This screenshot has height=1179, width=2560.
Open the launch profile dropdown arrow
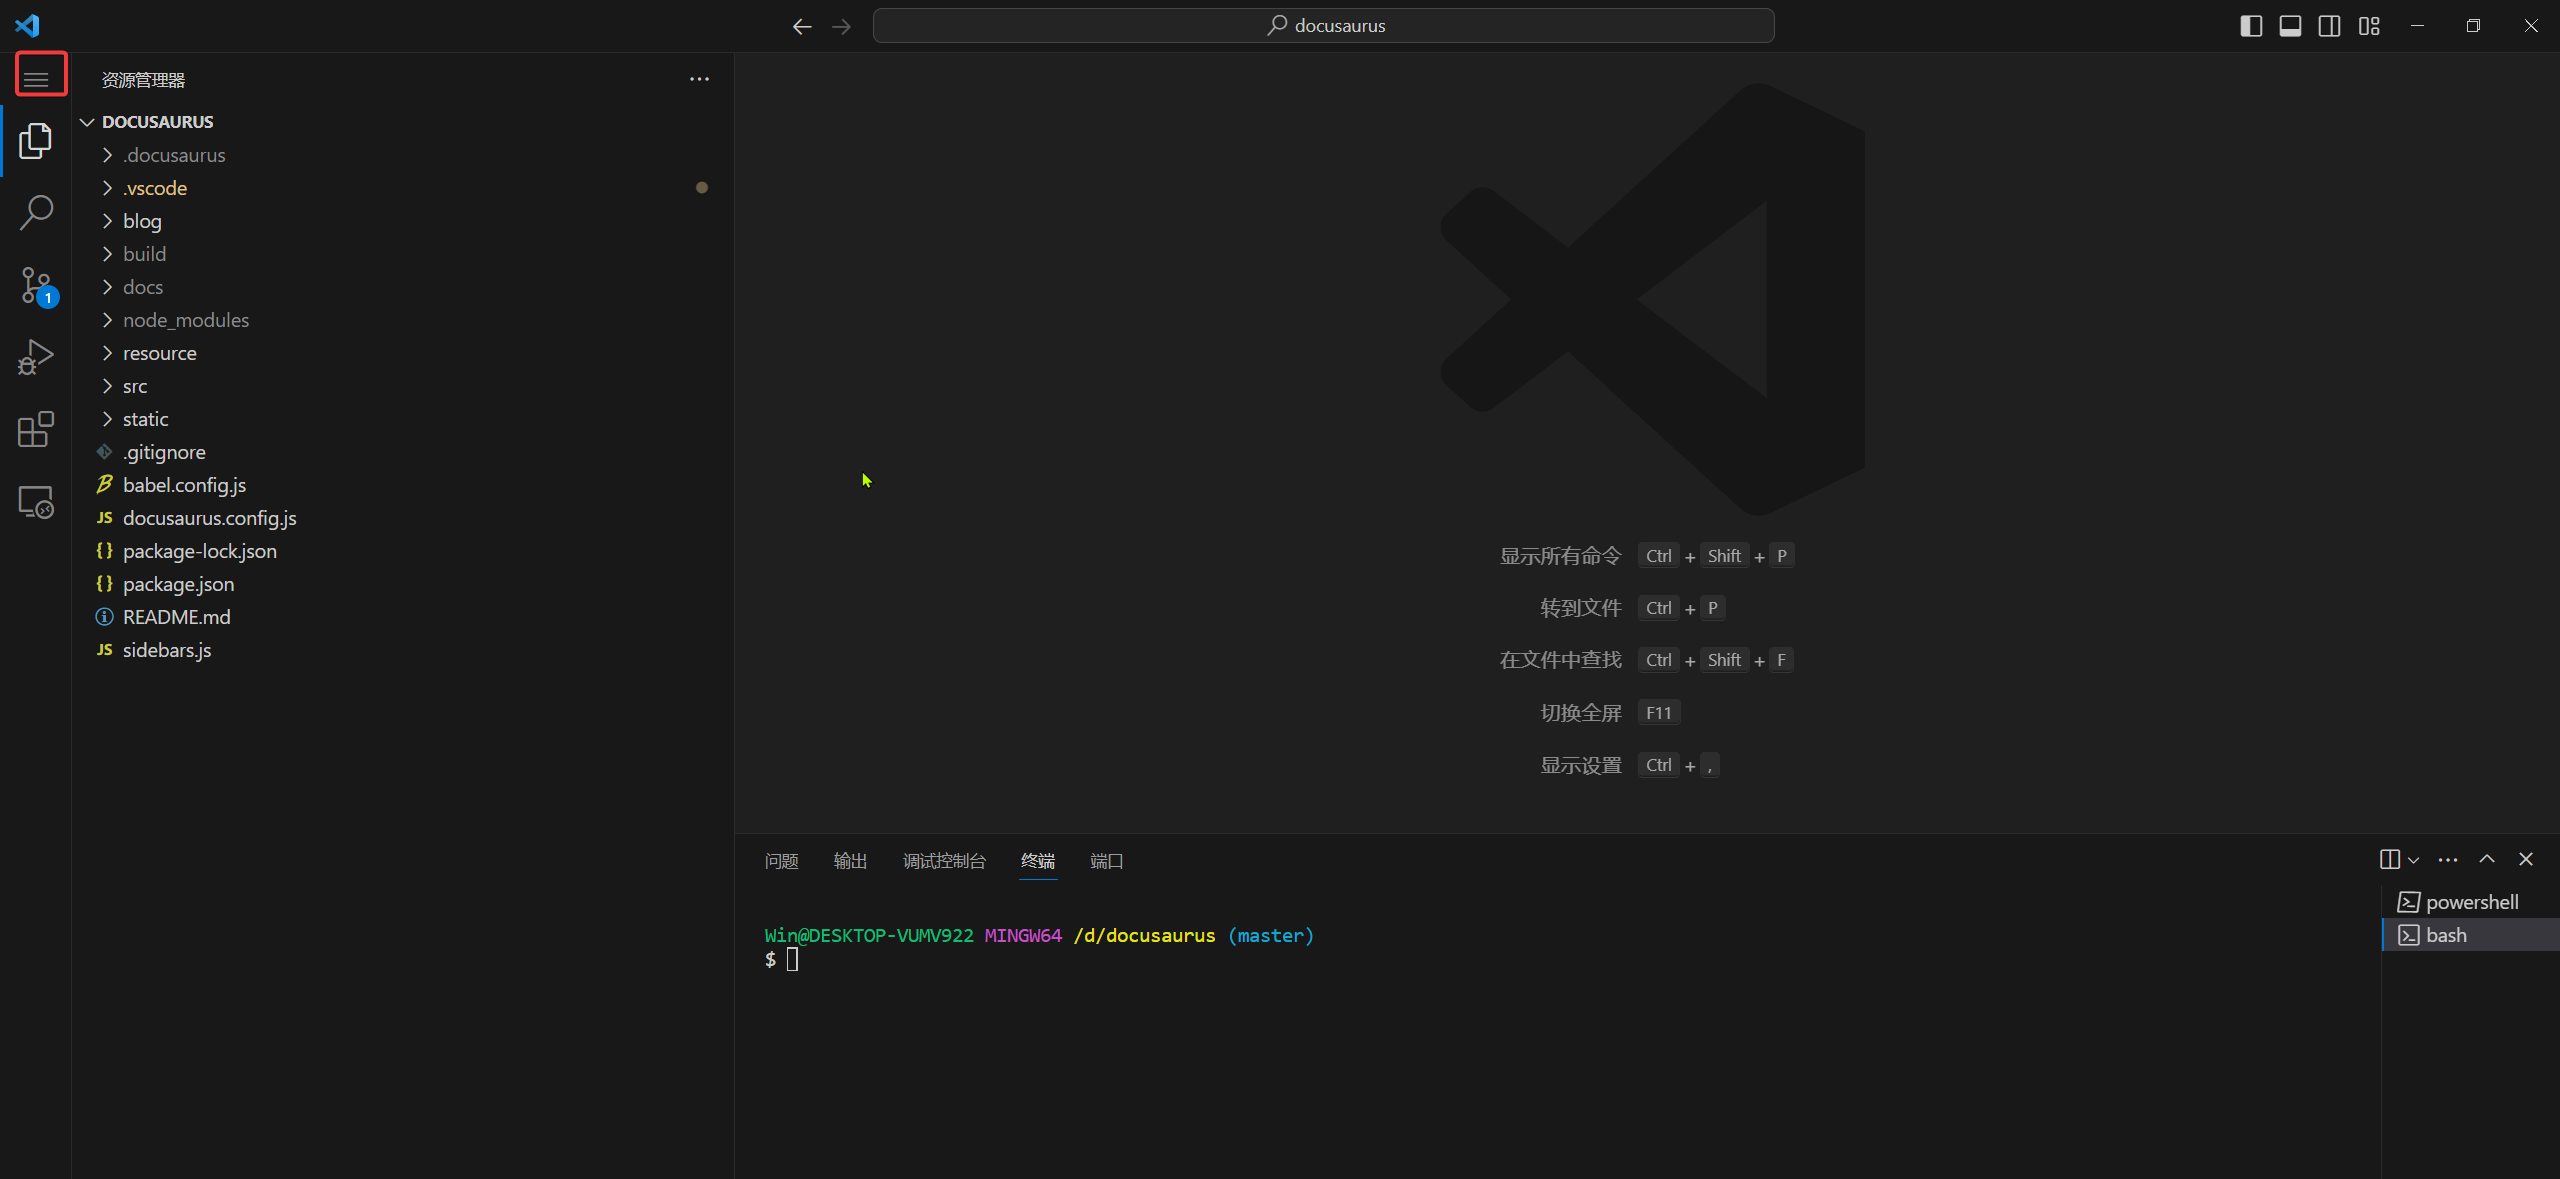[x=2413, y=860]
